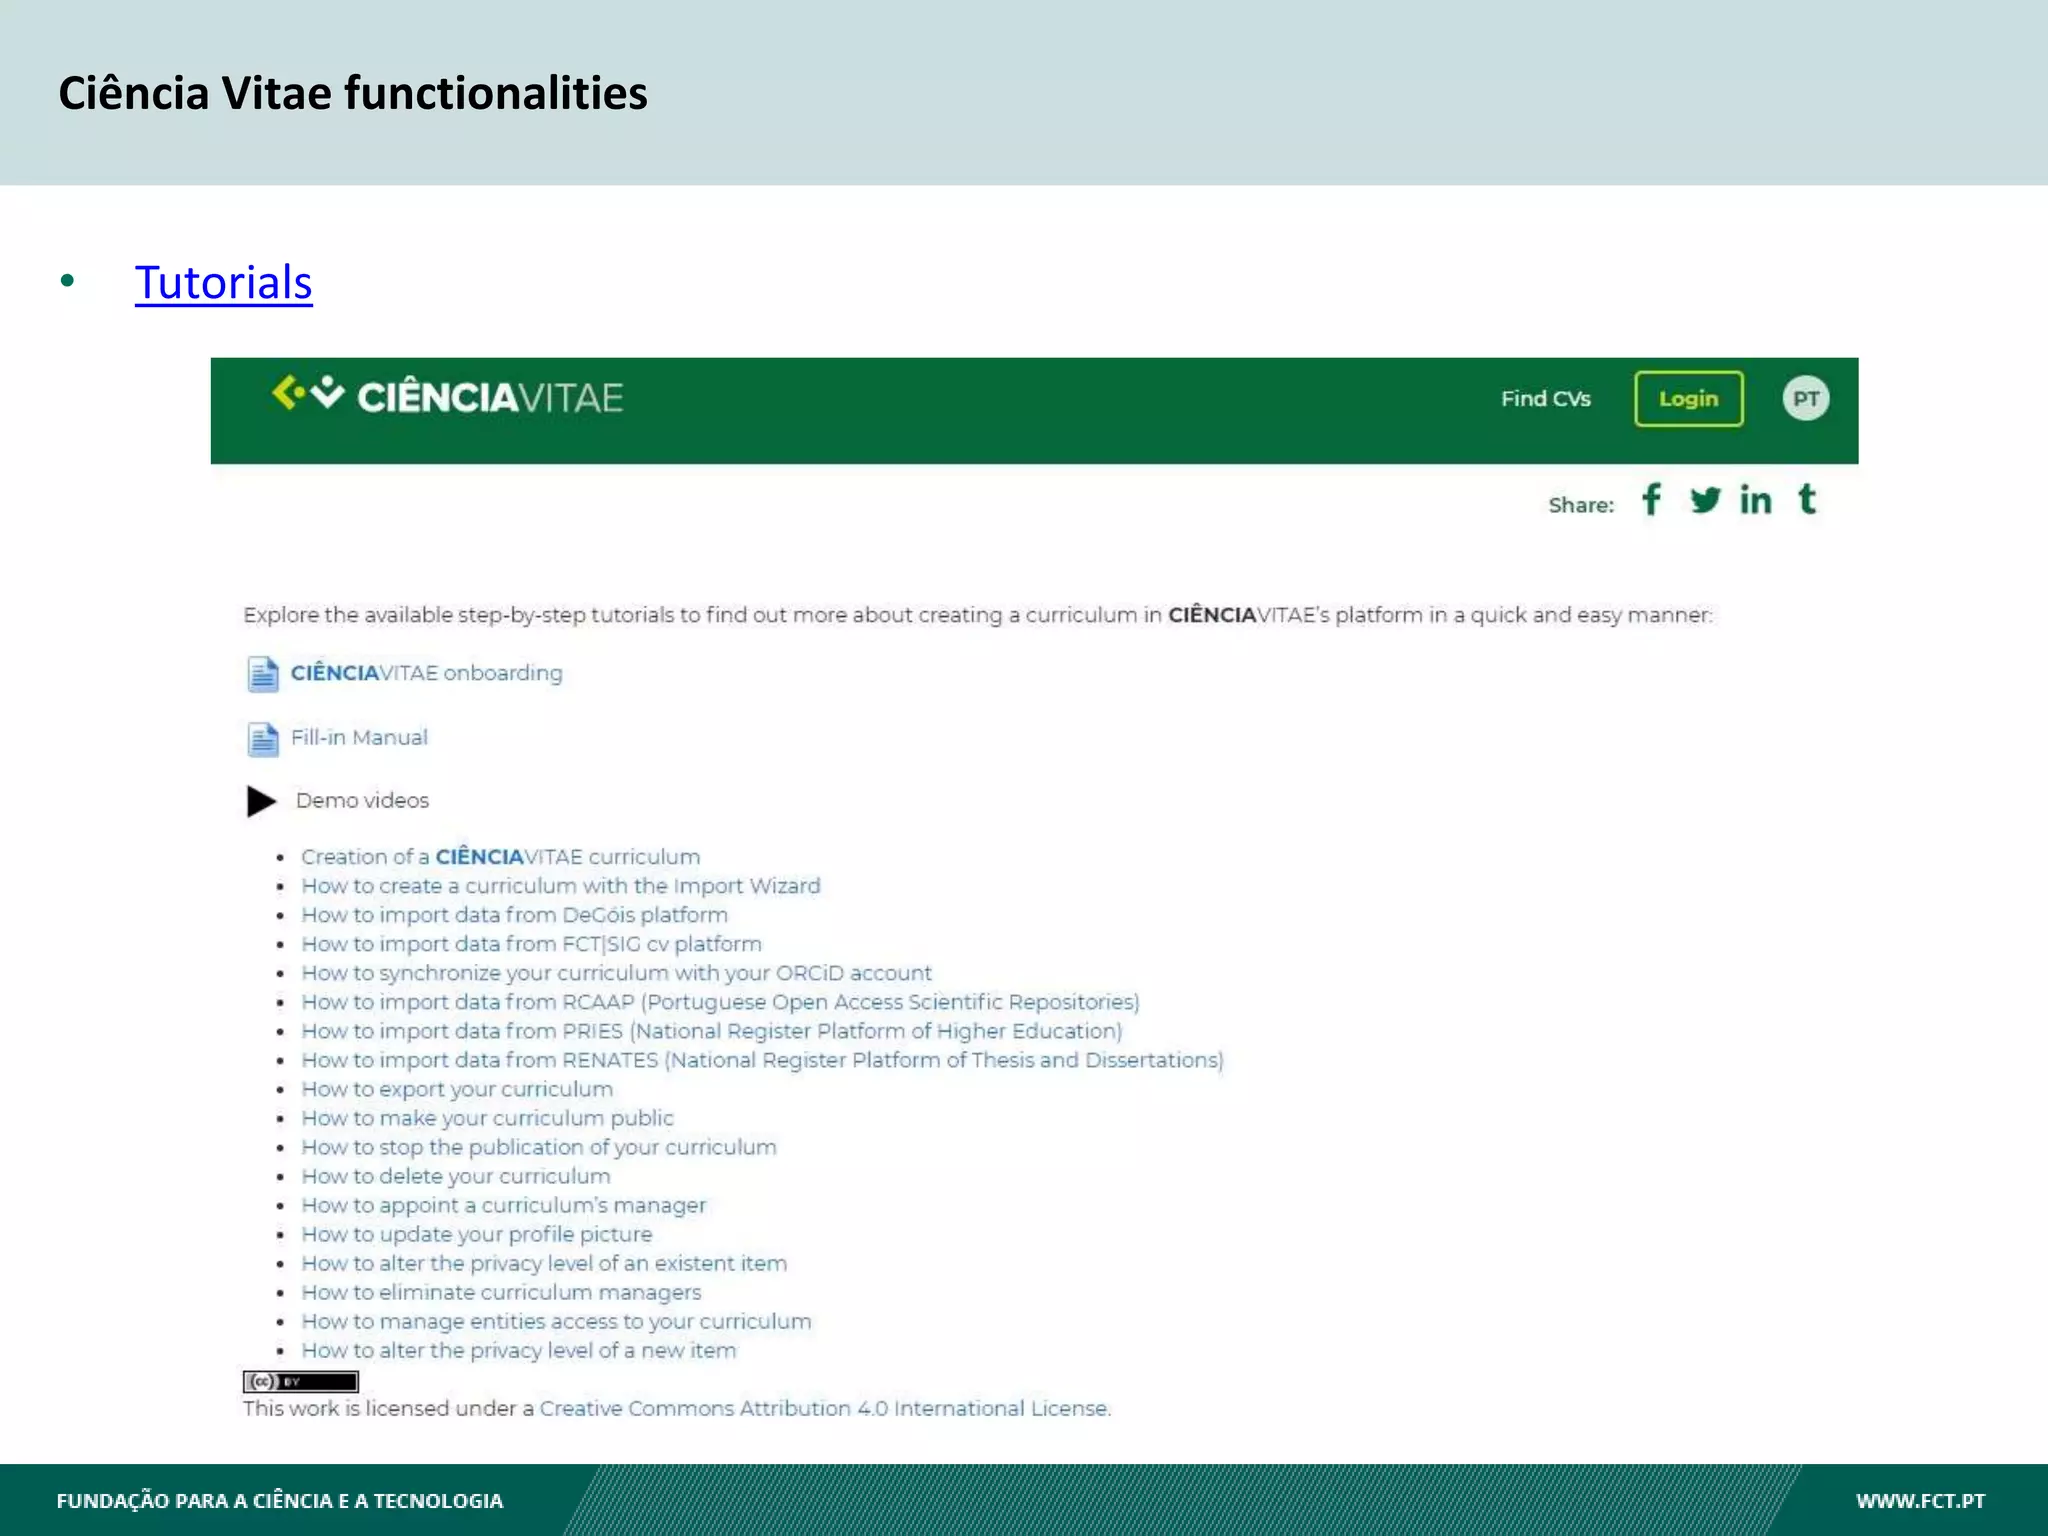Share page on LinkedIn icon
2048x1536 pixels.
pos(1755,499)
